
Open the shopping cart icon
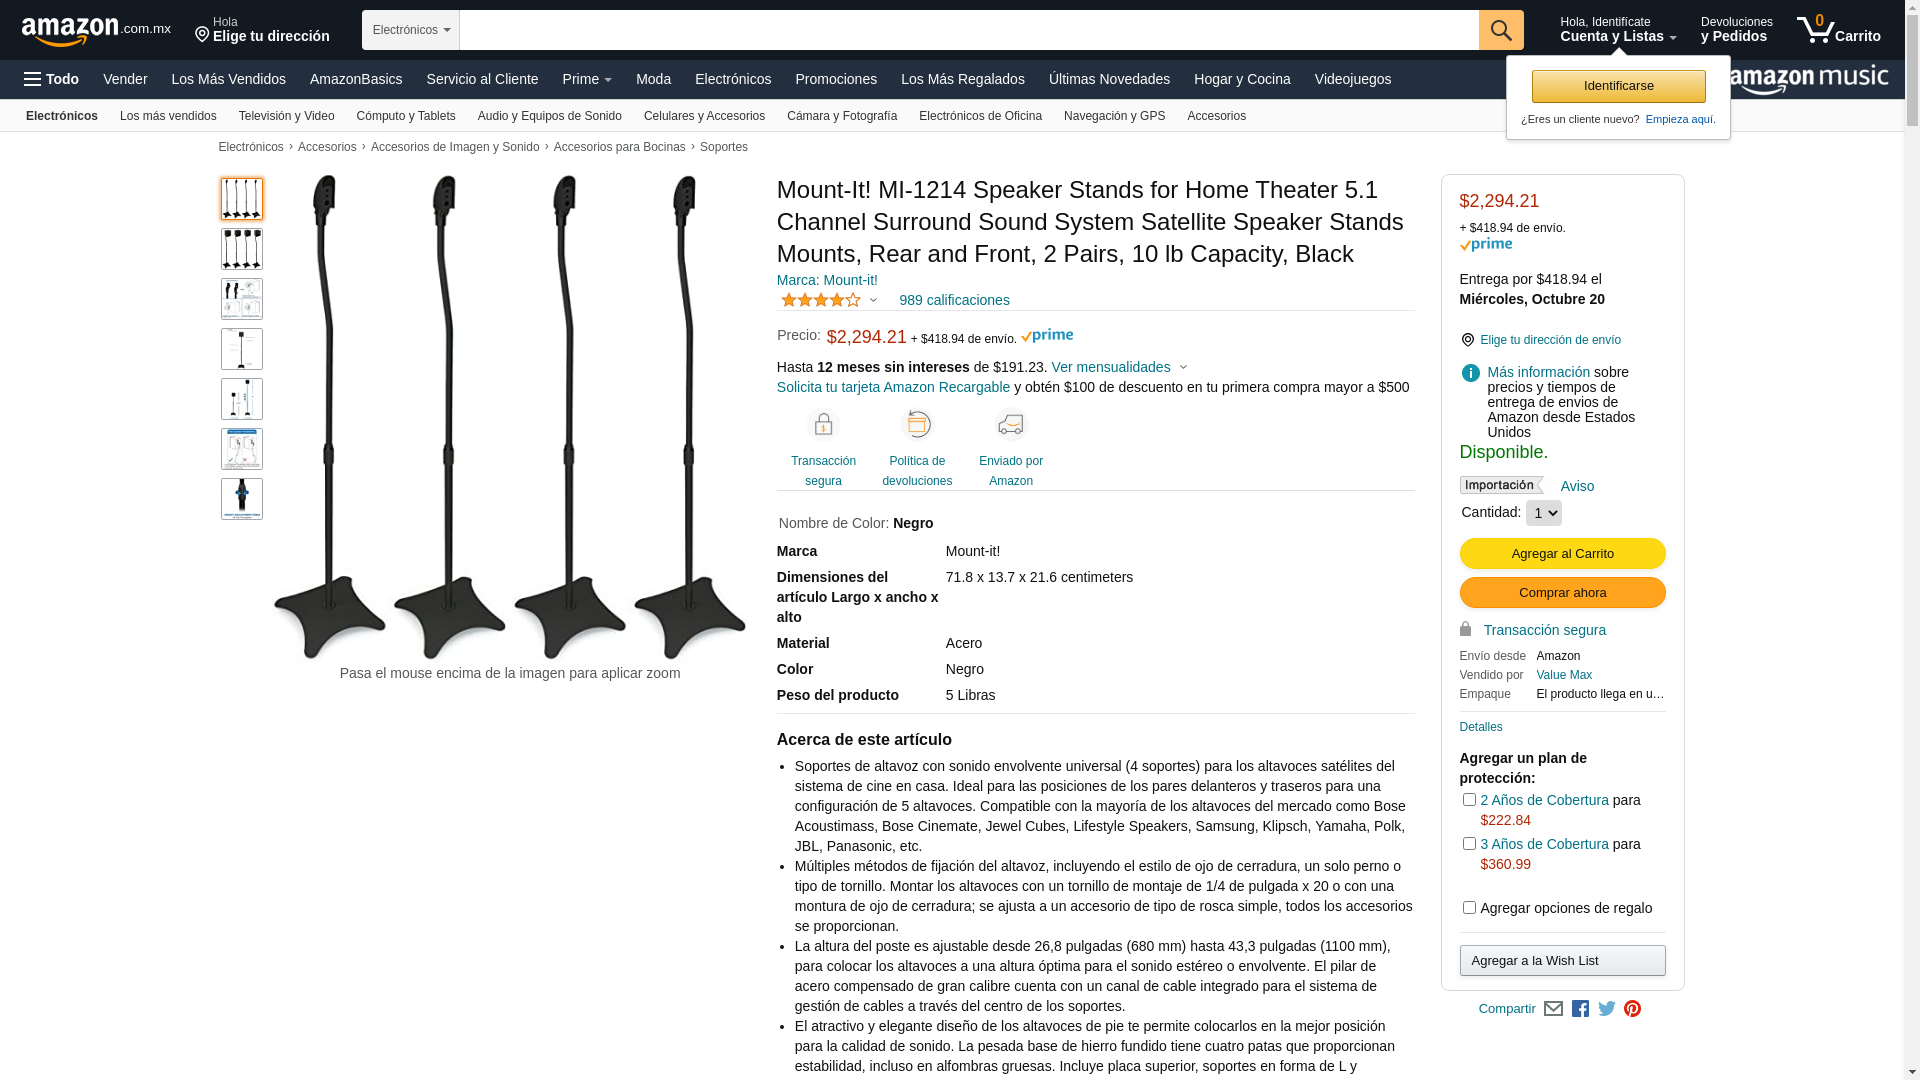[1838, 30]
